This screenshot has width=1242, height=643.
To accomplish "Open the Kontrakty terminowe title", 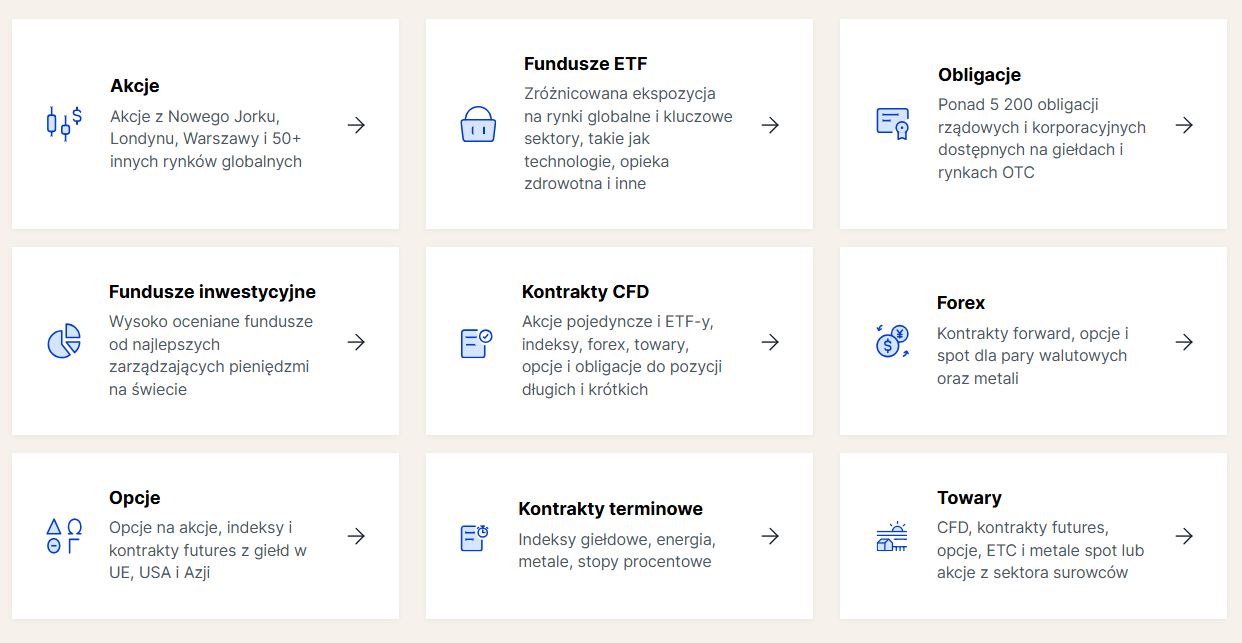I will 610,509.
